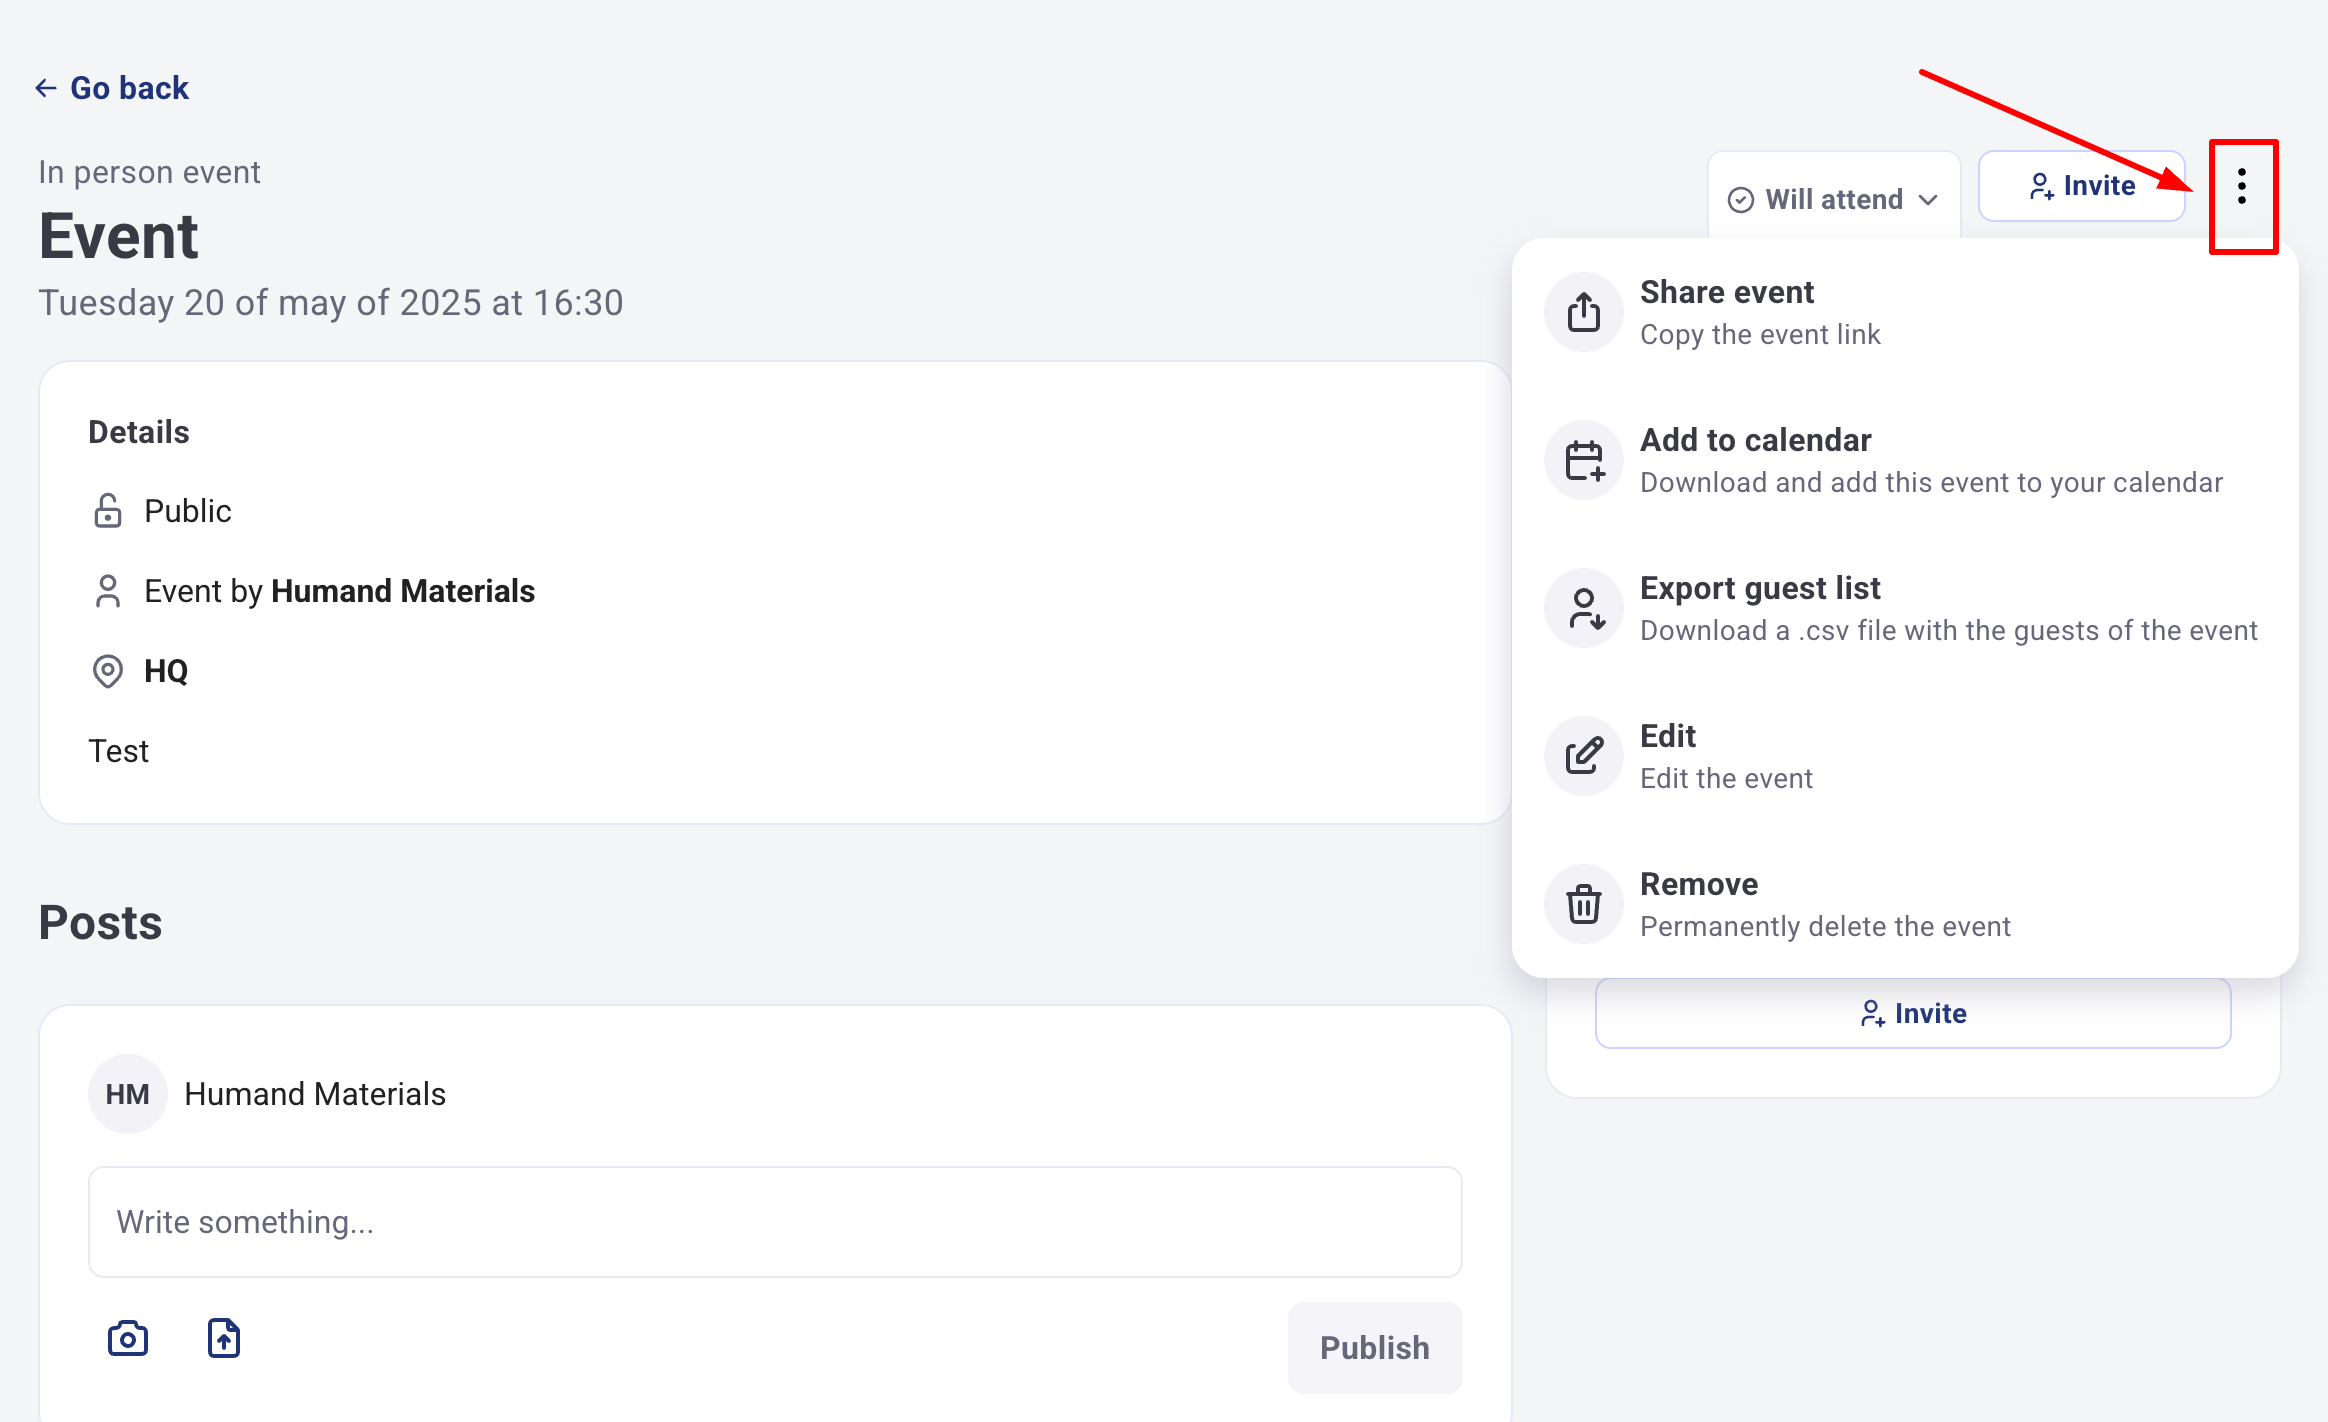2328x1422 pixels.
Task: Open the Will attend dropdown
Action: click(1832, 199)
